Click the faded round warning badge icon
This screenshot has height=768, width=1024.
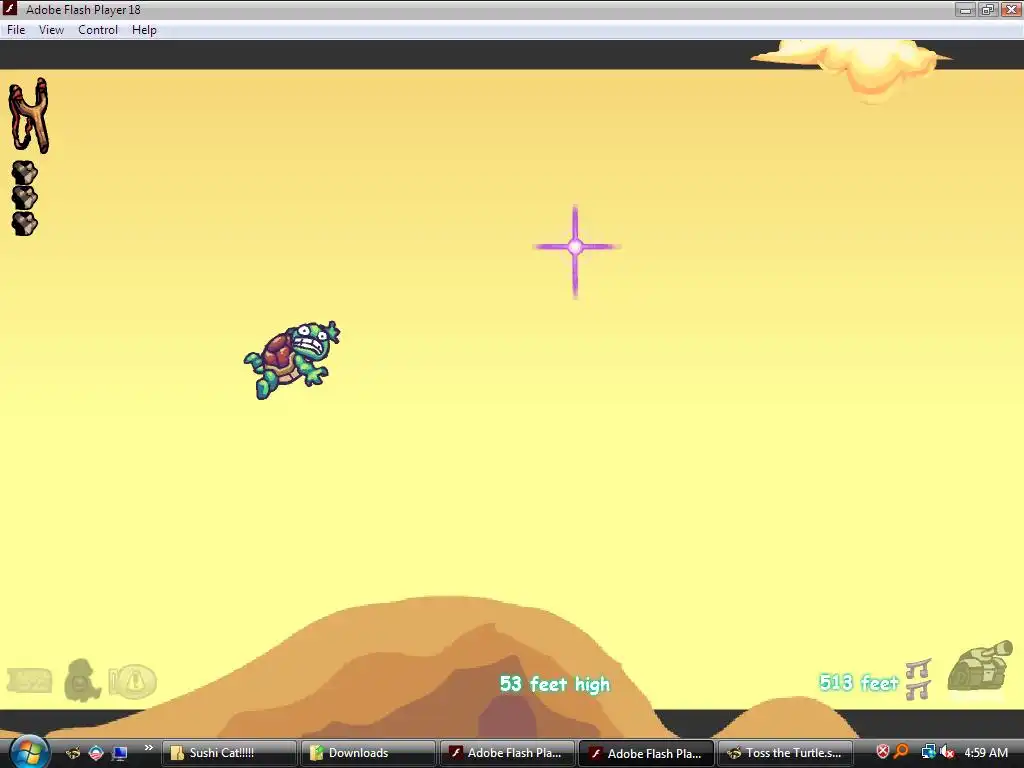point(133,681)
